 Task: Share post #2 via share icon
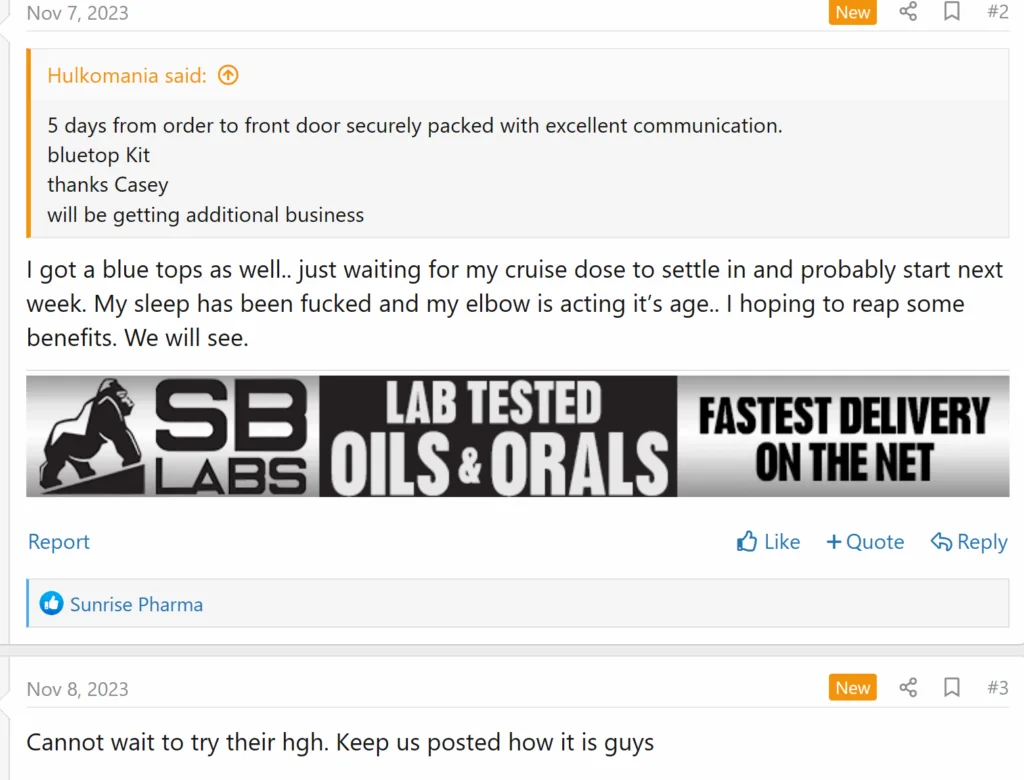908,12
